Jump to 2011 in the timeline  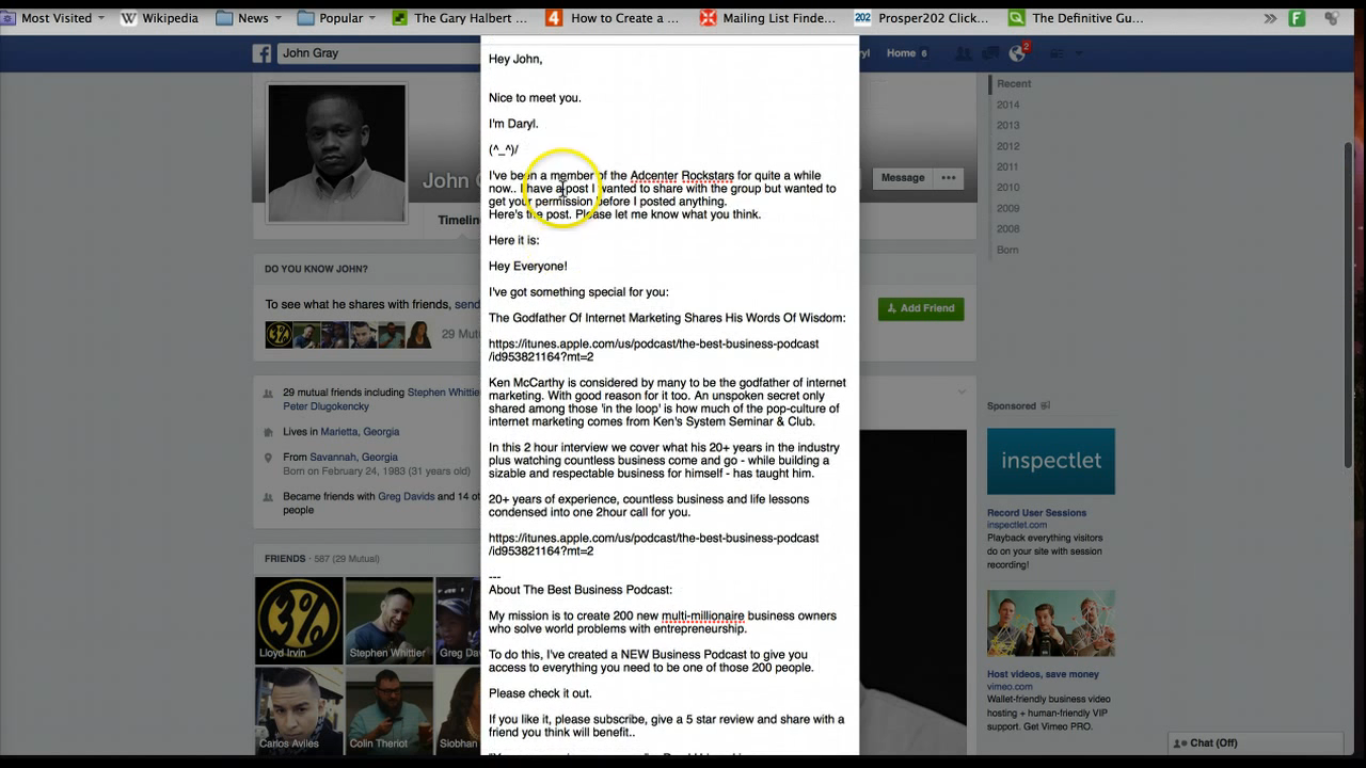pyautogui.click(x=1008, y=167)
